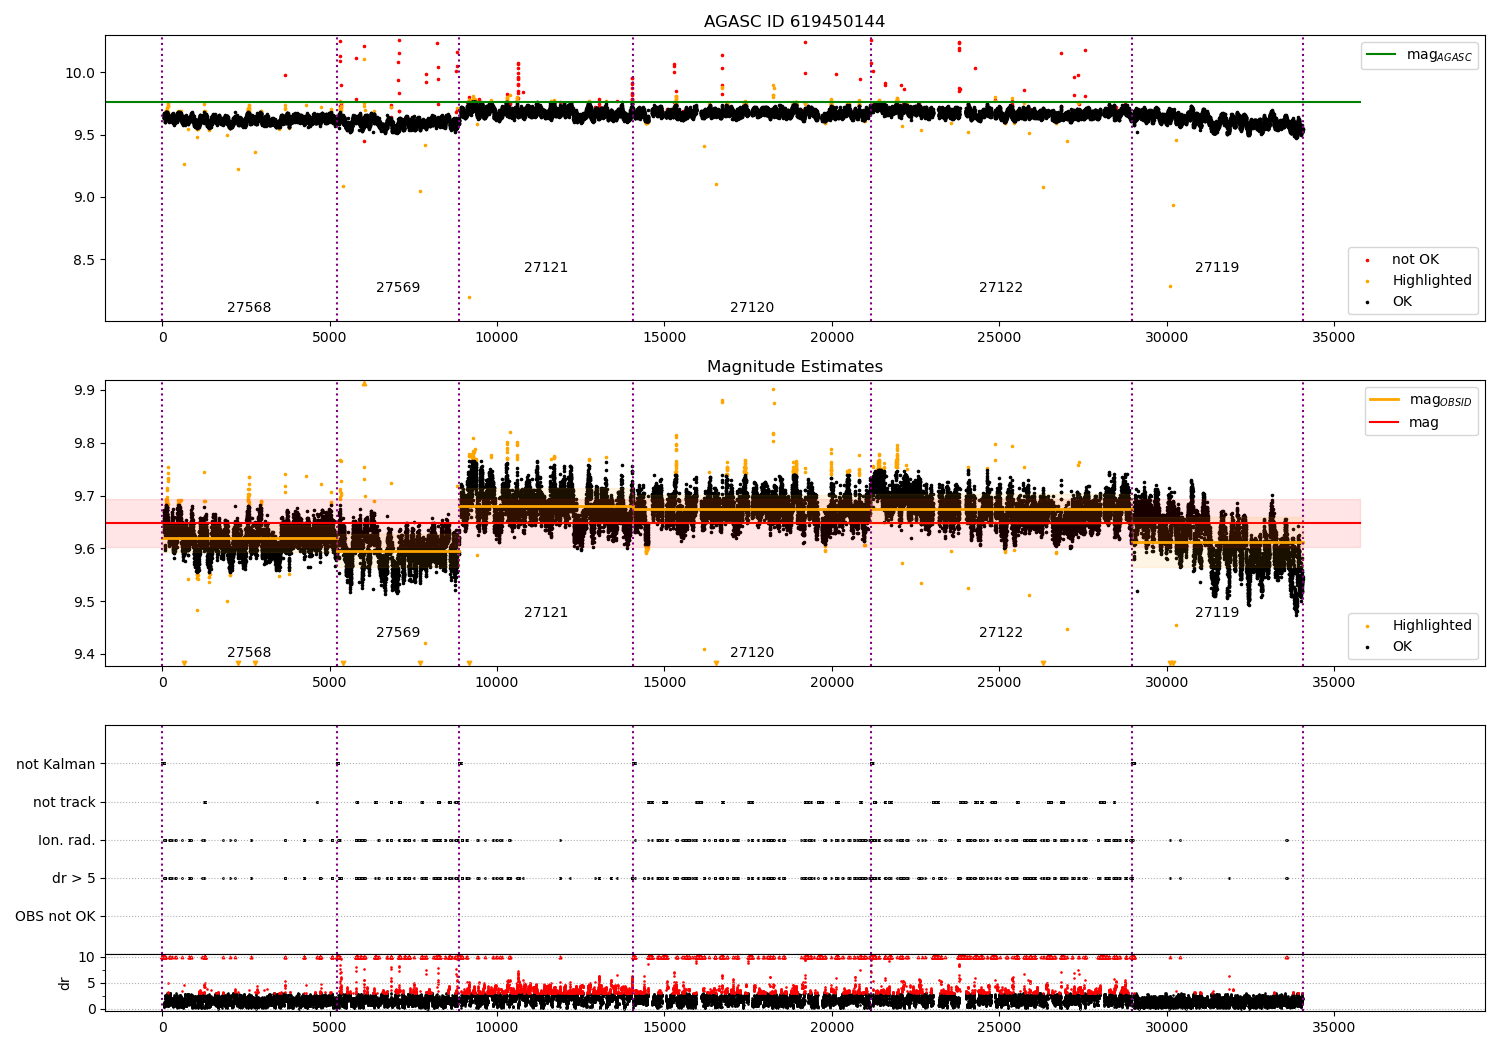Screen dimensions: 1500x1050
Task: Click the 9.8 y-axis tick in Magnitude Estimates
Action: pos(86,443)
